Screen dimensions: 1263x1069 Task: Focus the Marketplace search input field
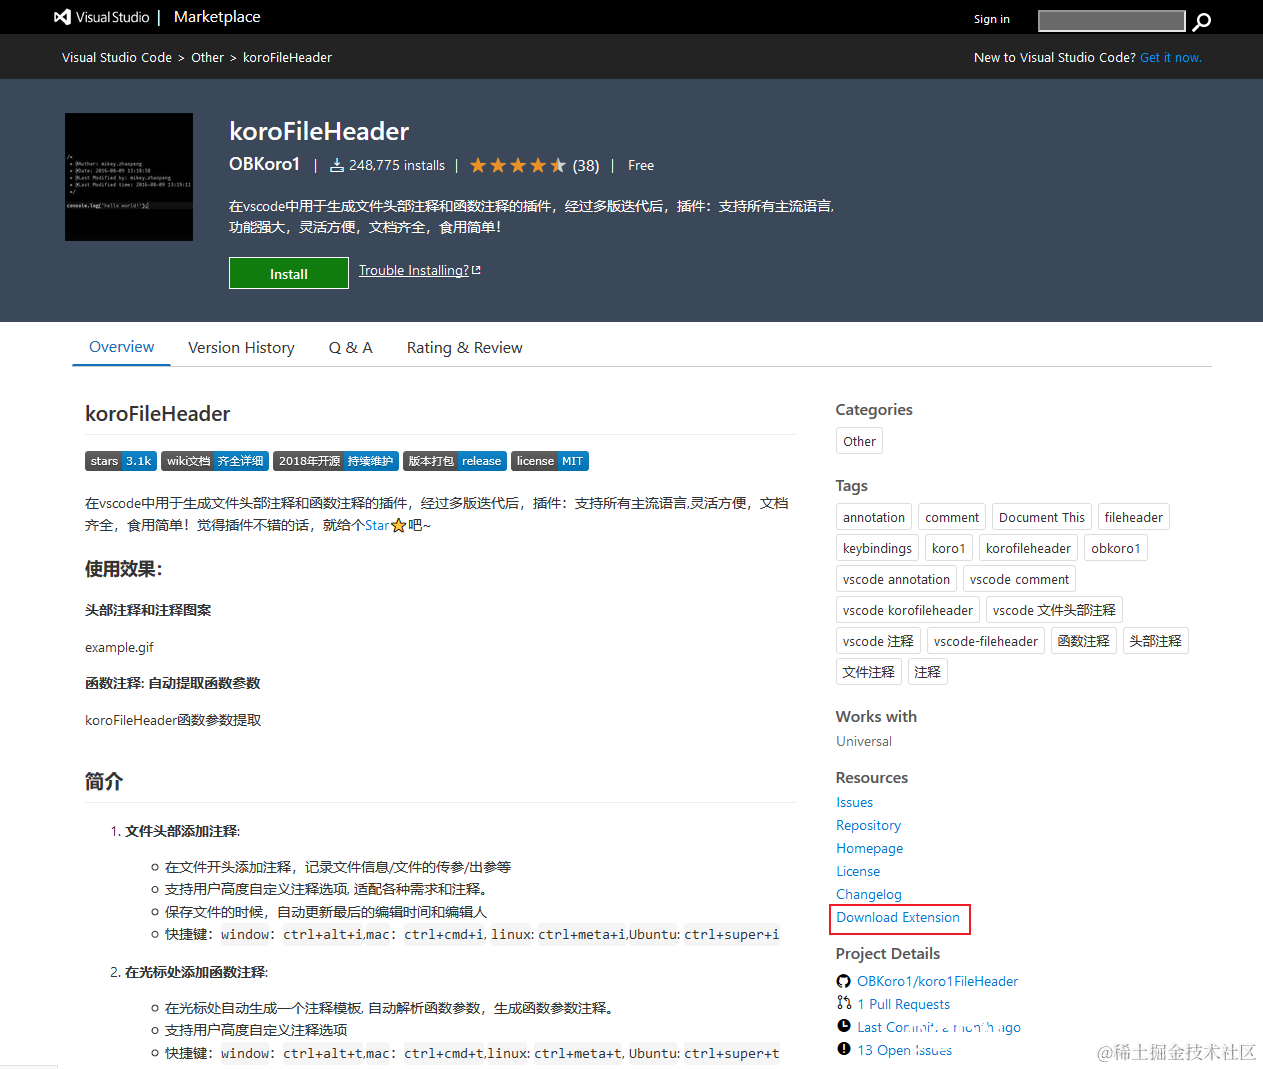tap(1112, 21)
